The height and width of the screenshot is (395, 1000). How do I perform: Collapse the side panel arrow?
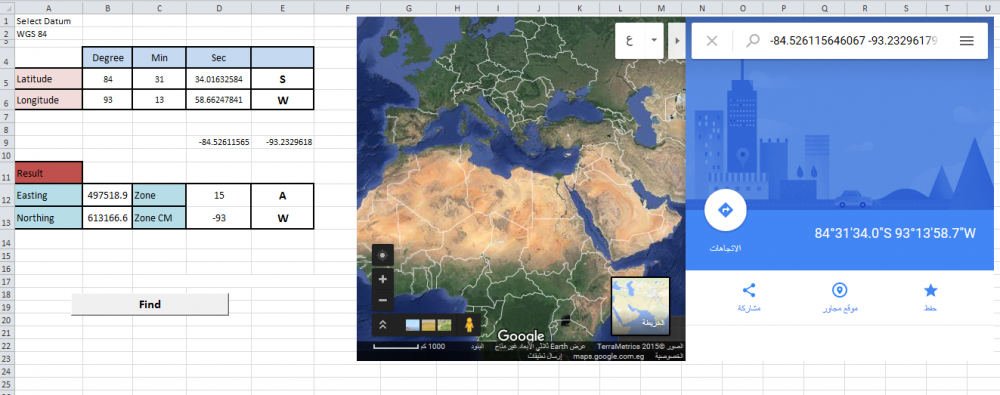[x=677, y=40]
